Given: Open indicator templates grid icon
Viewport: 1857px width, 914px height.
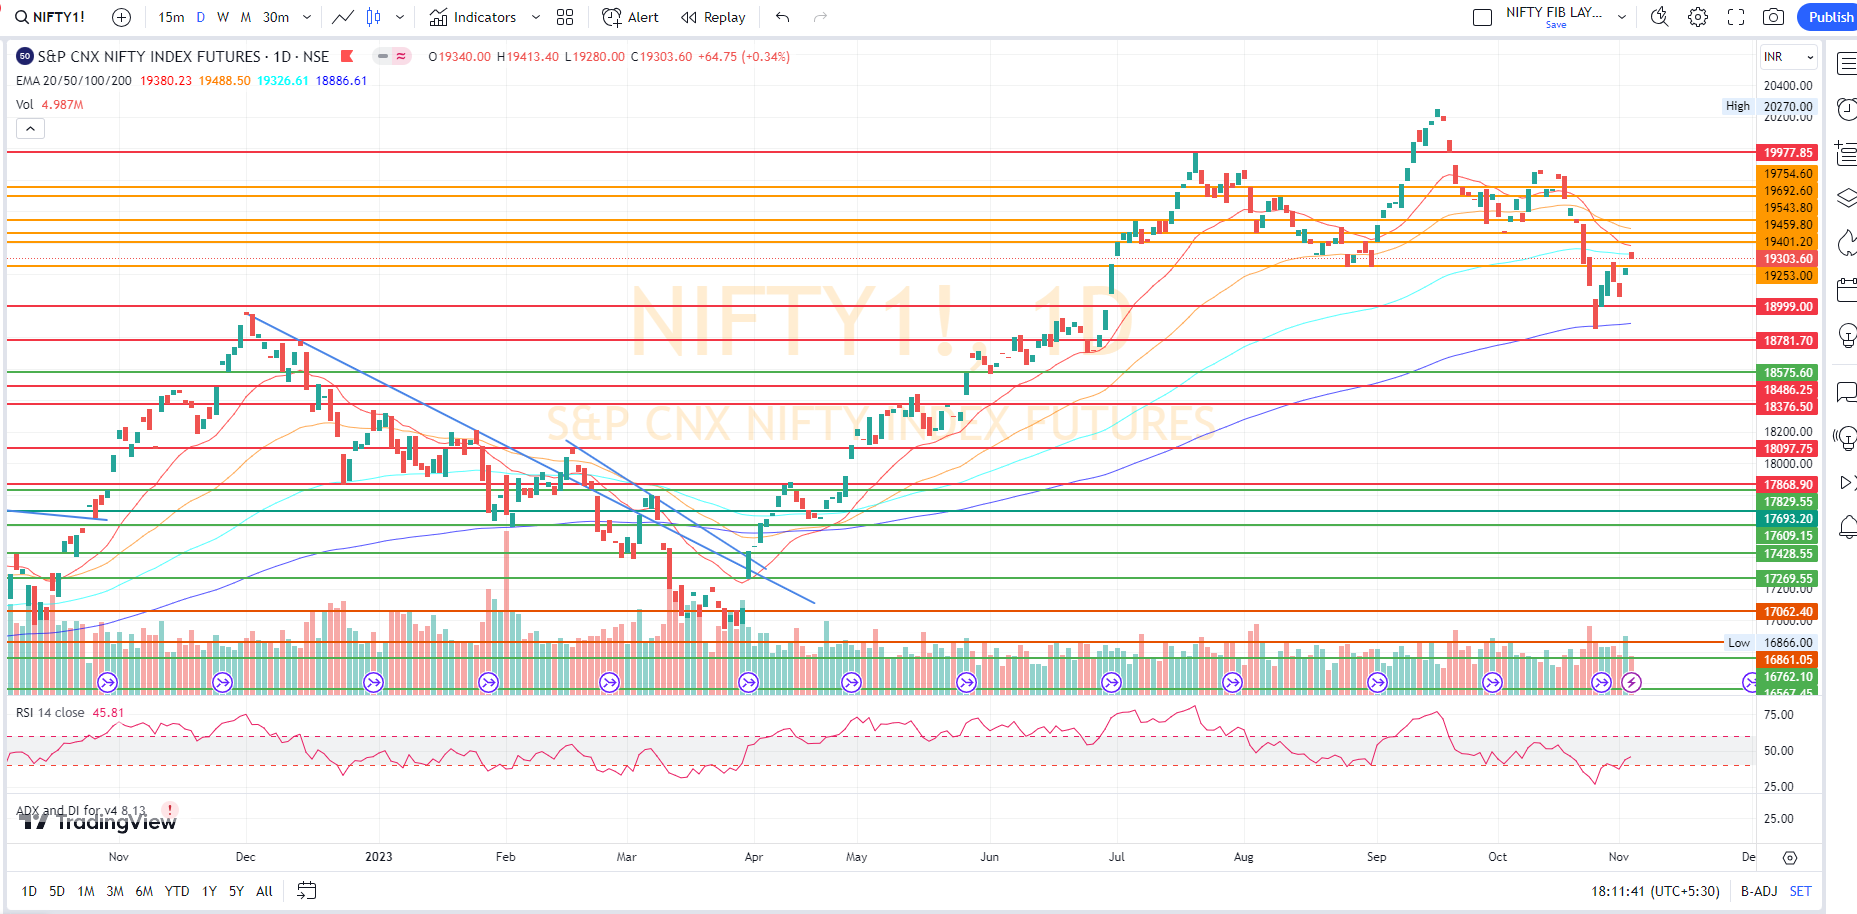Looking at the screenshot, I should (565, 17).
